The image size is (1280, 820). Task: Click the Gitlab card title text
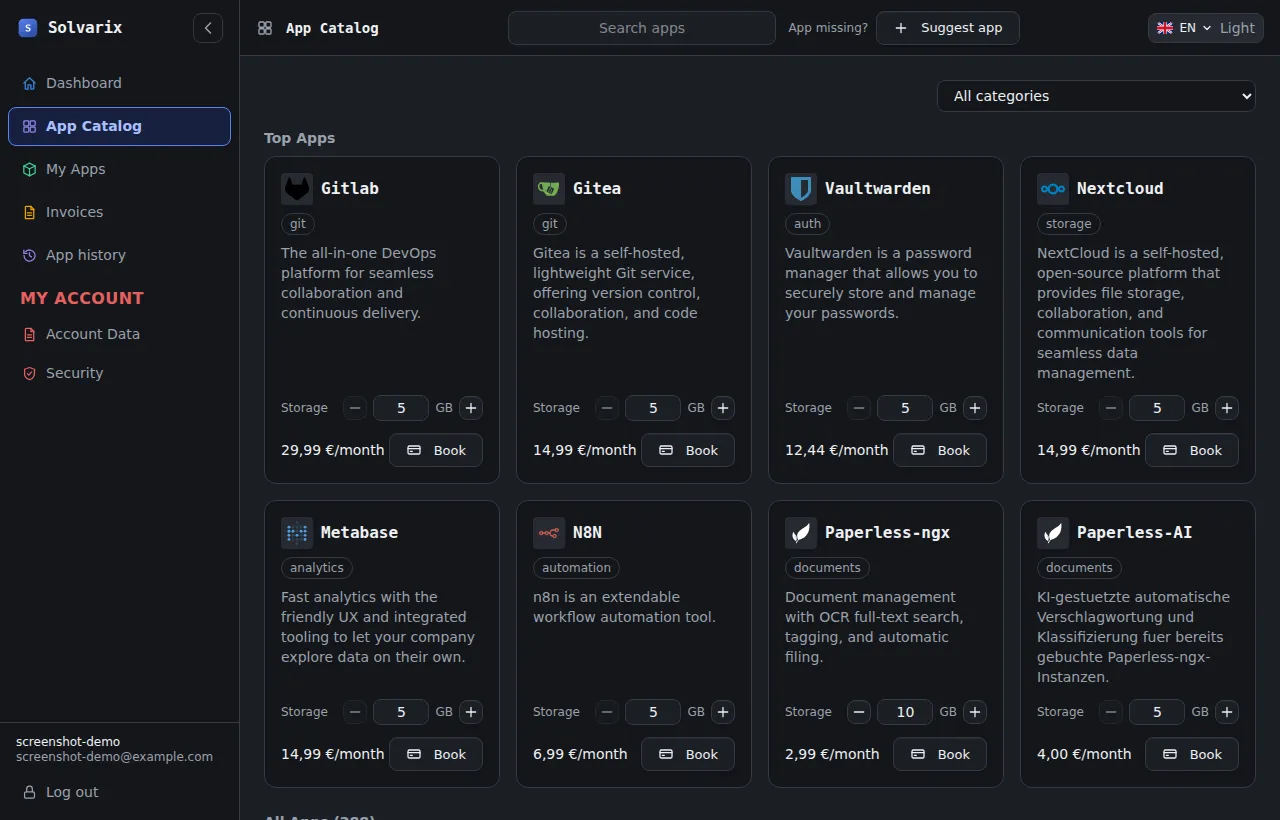tap(350, 188)
